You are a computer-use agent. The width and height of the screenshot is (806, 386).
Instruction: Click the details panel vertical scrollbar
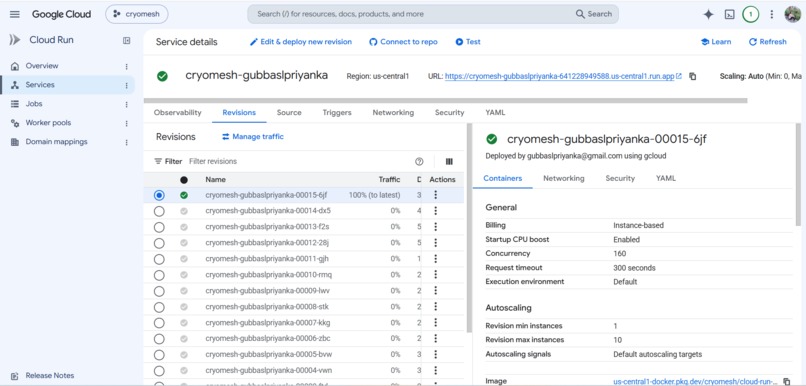click(798, 175)
